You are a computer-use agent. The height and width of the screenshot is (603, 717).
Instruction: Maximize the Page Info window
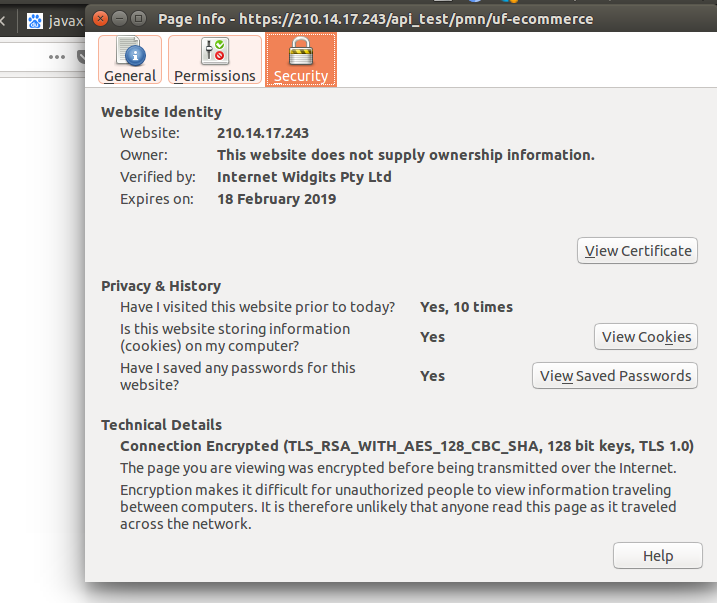138,19
